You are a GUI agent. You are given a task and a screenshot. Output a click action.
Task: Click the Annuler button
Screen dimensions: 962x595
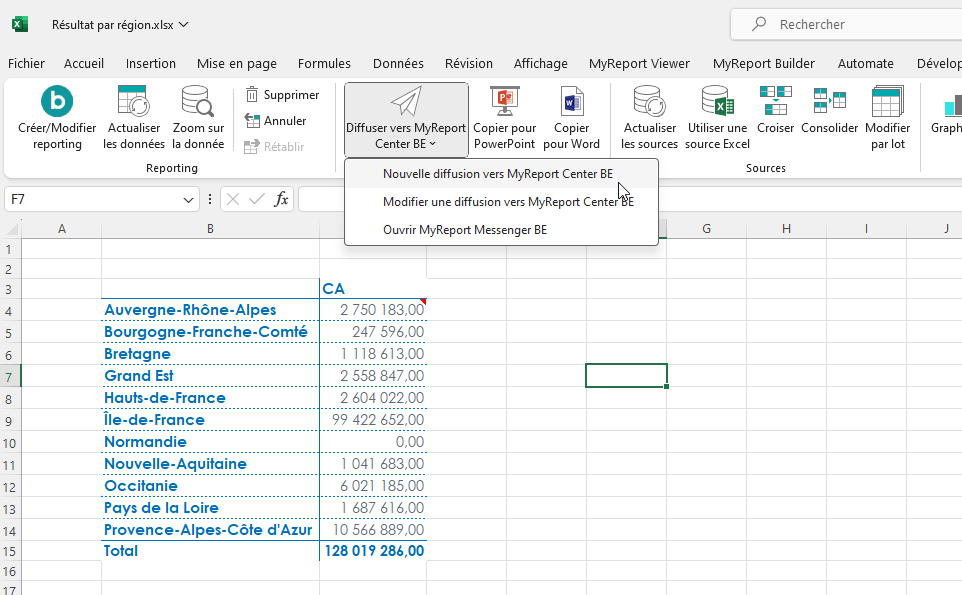tap(276, 121)
